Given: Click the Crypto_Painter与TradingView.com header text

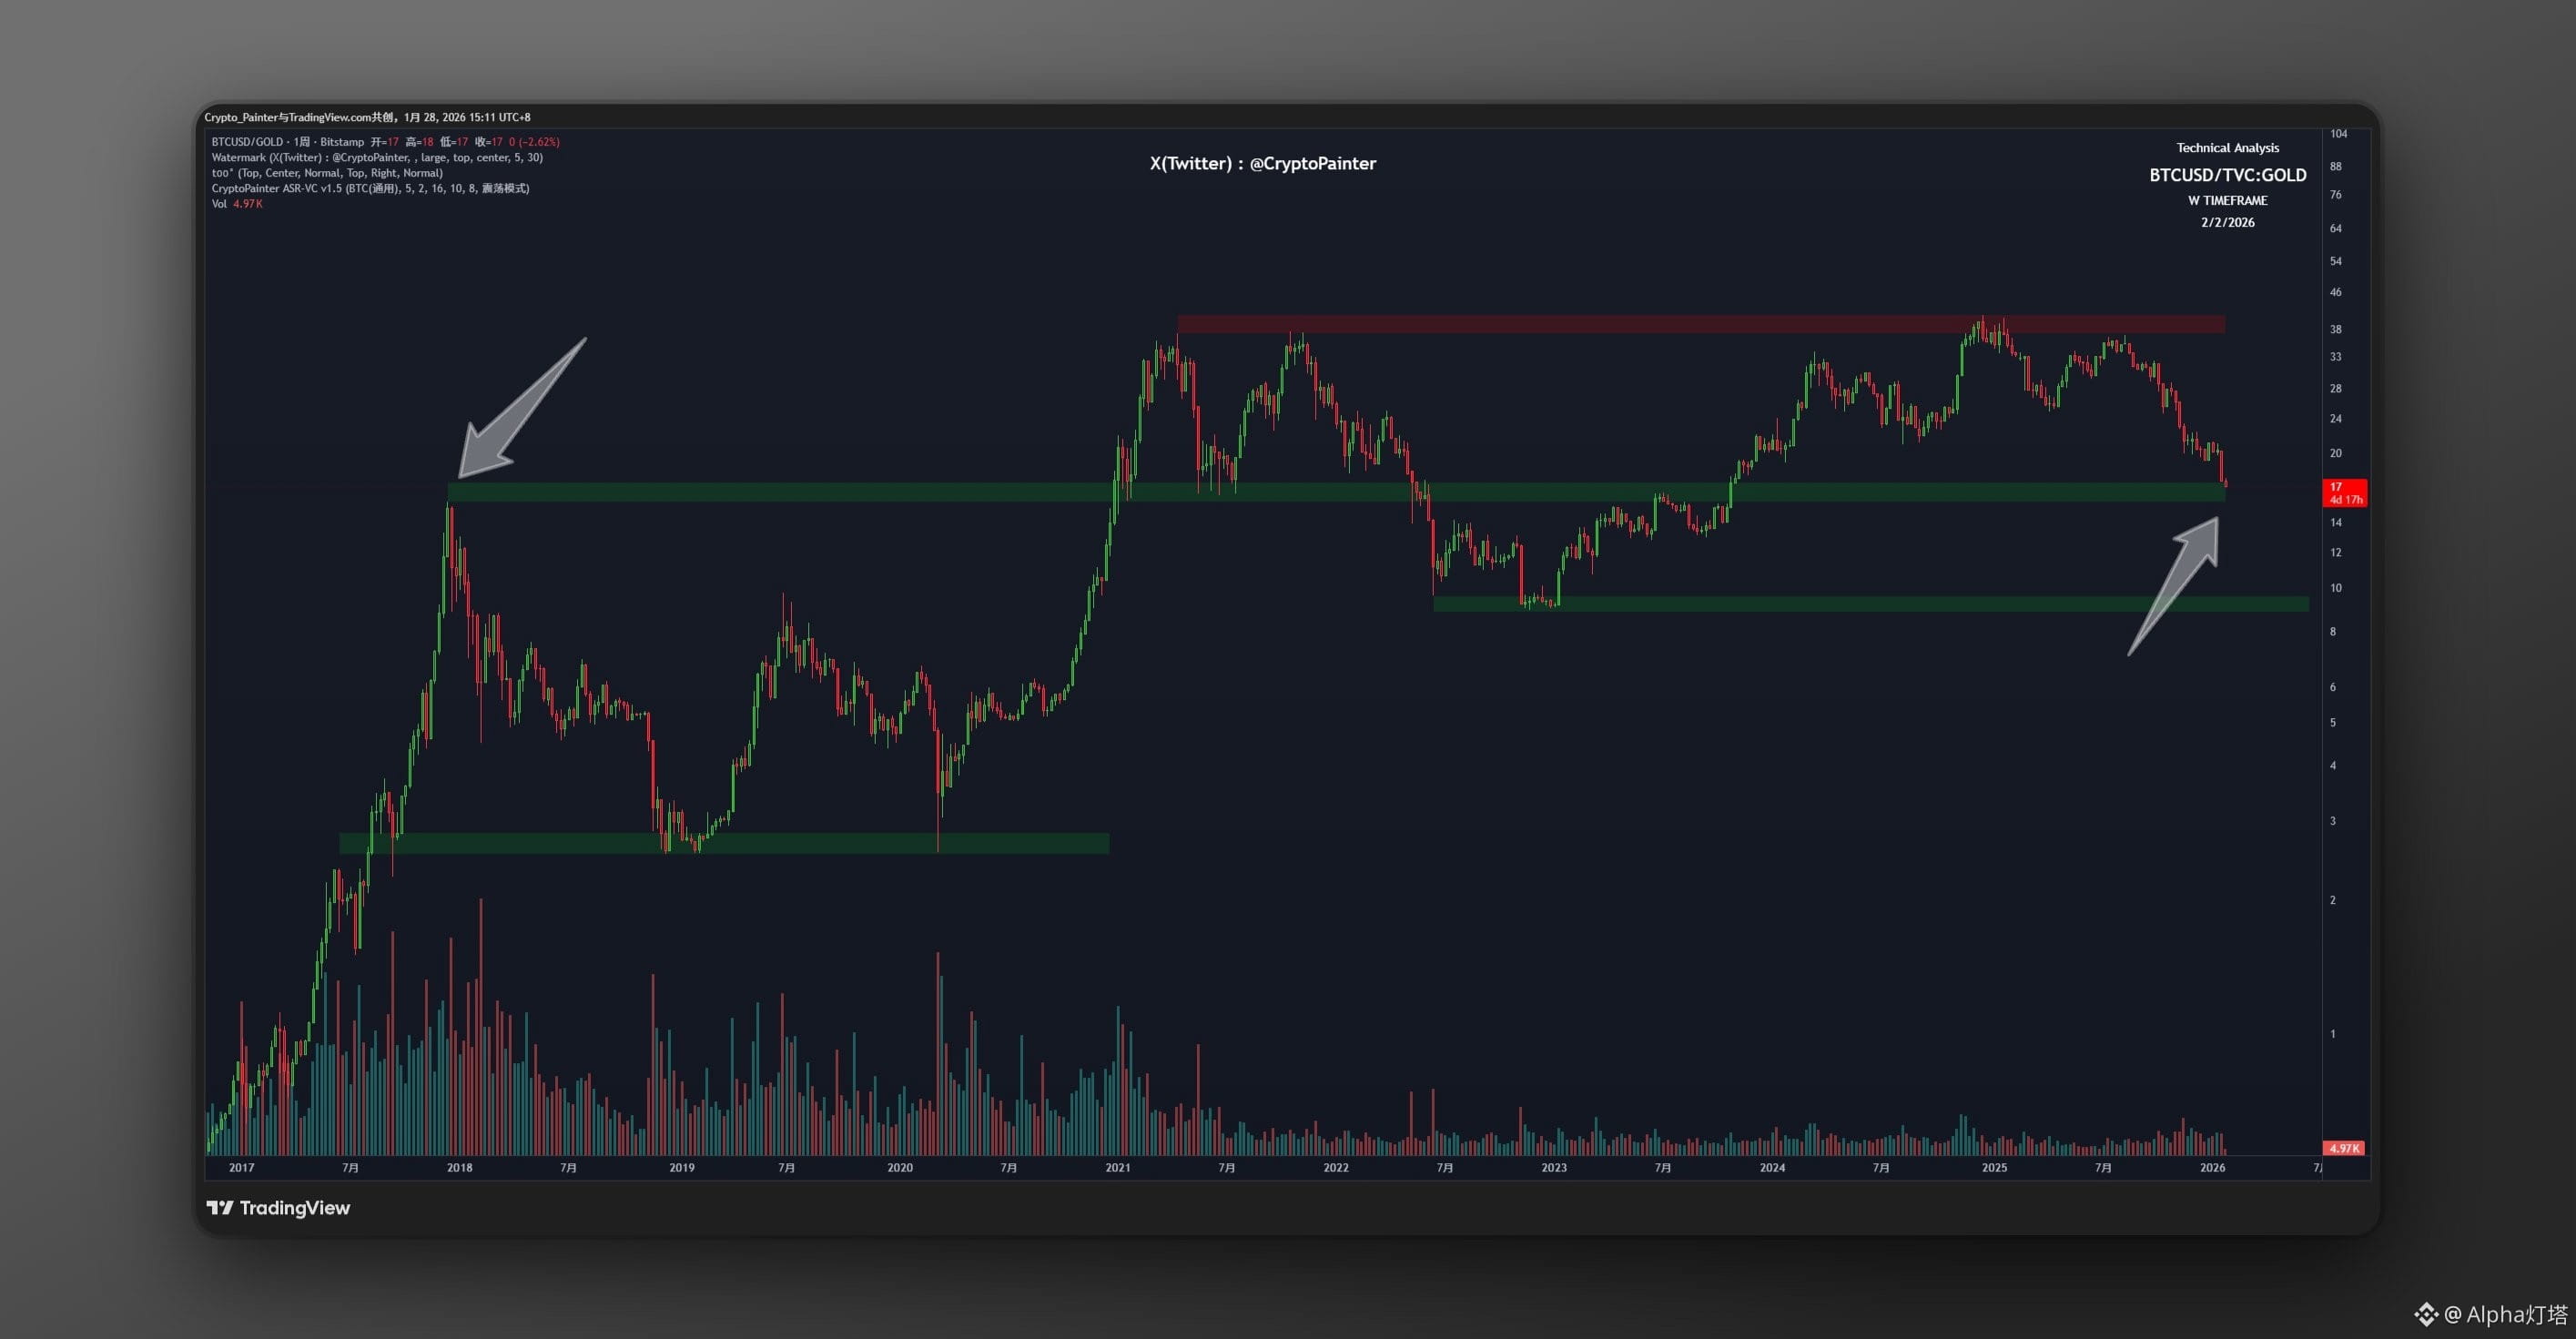Looking at the screenshot, I should (367, 117).
